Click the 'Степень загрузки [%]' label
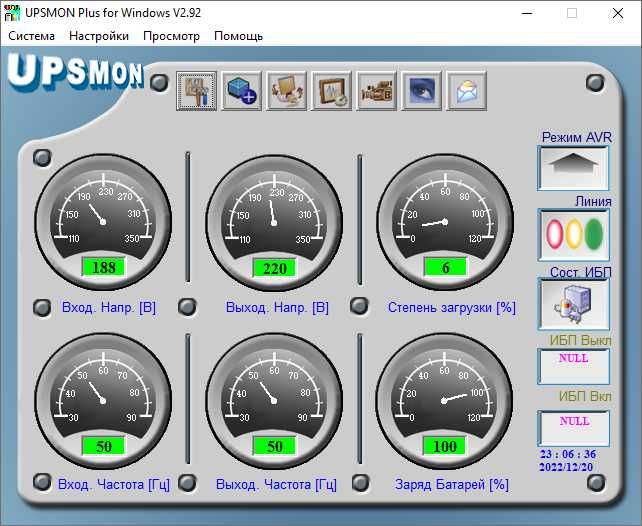The height and width of the screenshot is (526, 642). (452, 307)
